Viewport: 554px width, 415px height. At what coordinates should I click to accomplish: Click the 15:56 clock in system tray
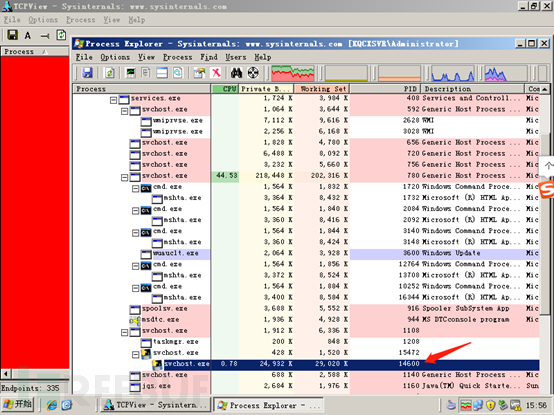coord(537,405)
